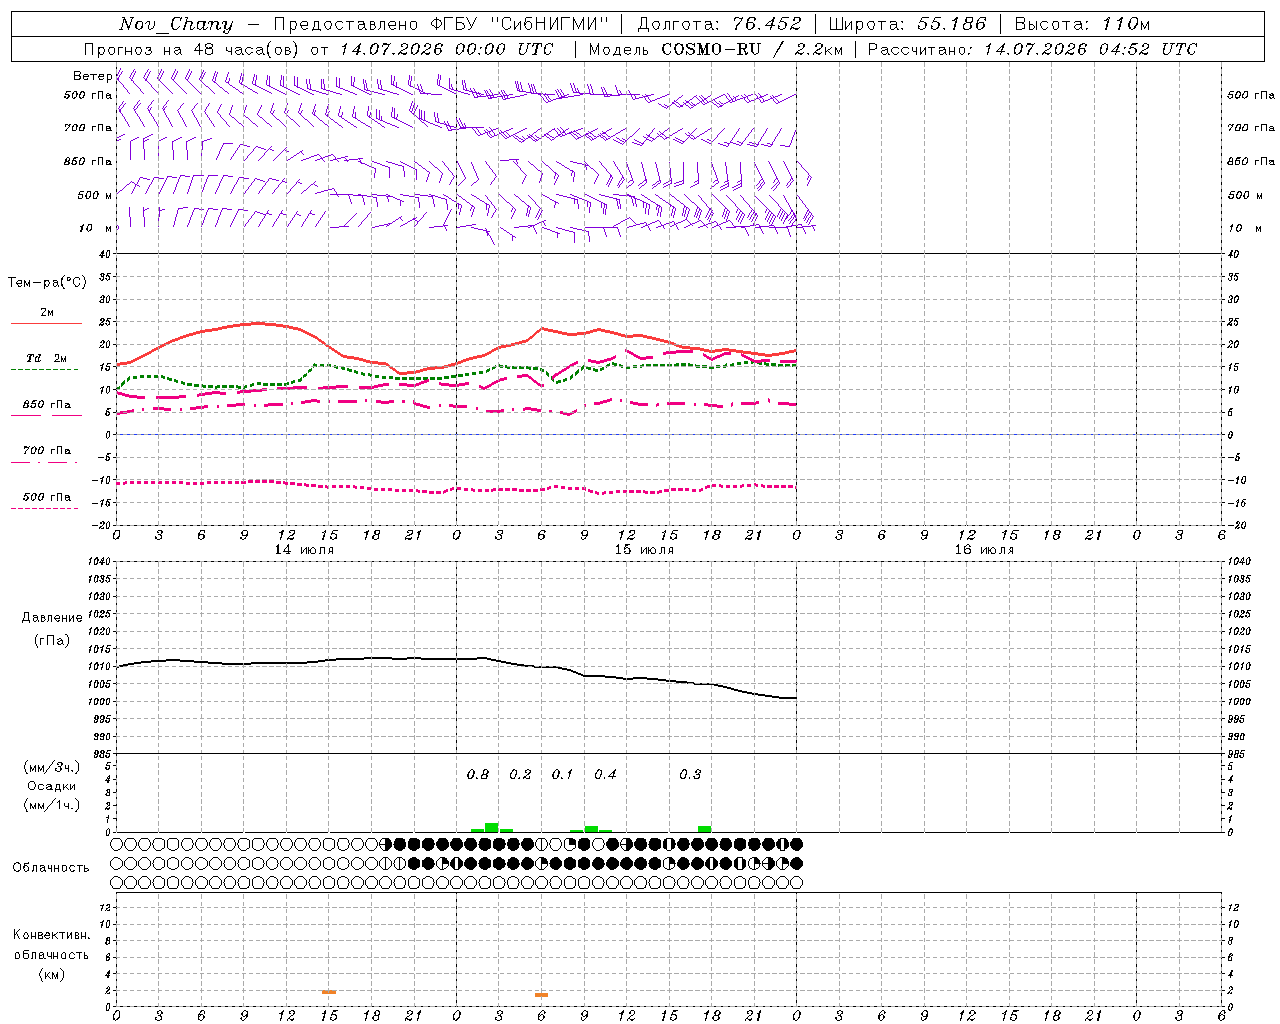Image resolution: width=1280 pixels, height=1024 pixels.
Task: Click the 500 гПа dotted legend entry
Action: [46, 501]
